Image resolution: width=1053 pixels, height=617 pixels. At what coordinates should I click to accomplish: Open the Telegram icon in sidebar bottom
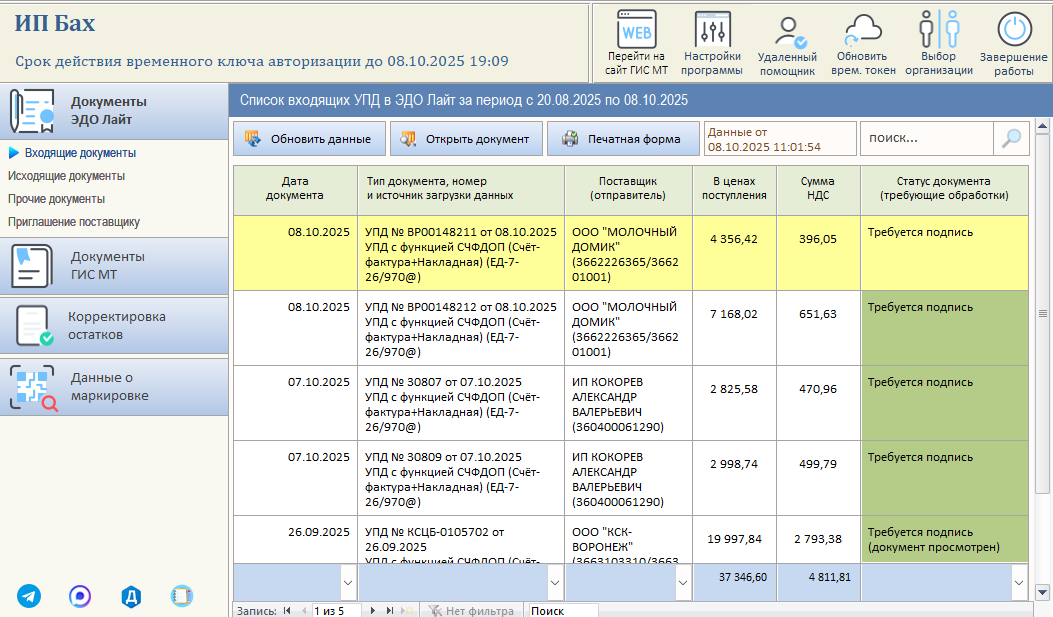click(29, 596)
